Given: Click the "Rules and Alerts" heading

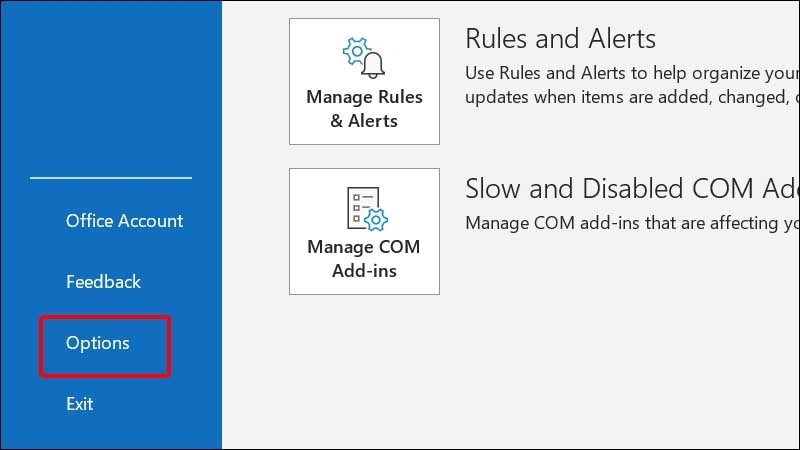Looking at the screenshot, I should coord(560,38).
